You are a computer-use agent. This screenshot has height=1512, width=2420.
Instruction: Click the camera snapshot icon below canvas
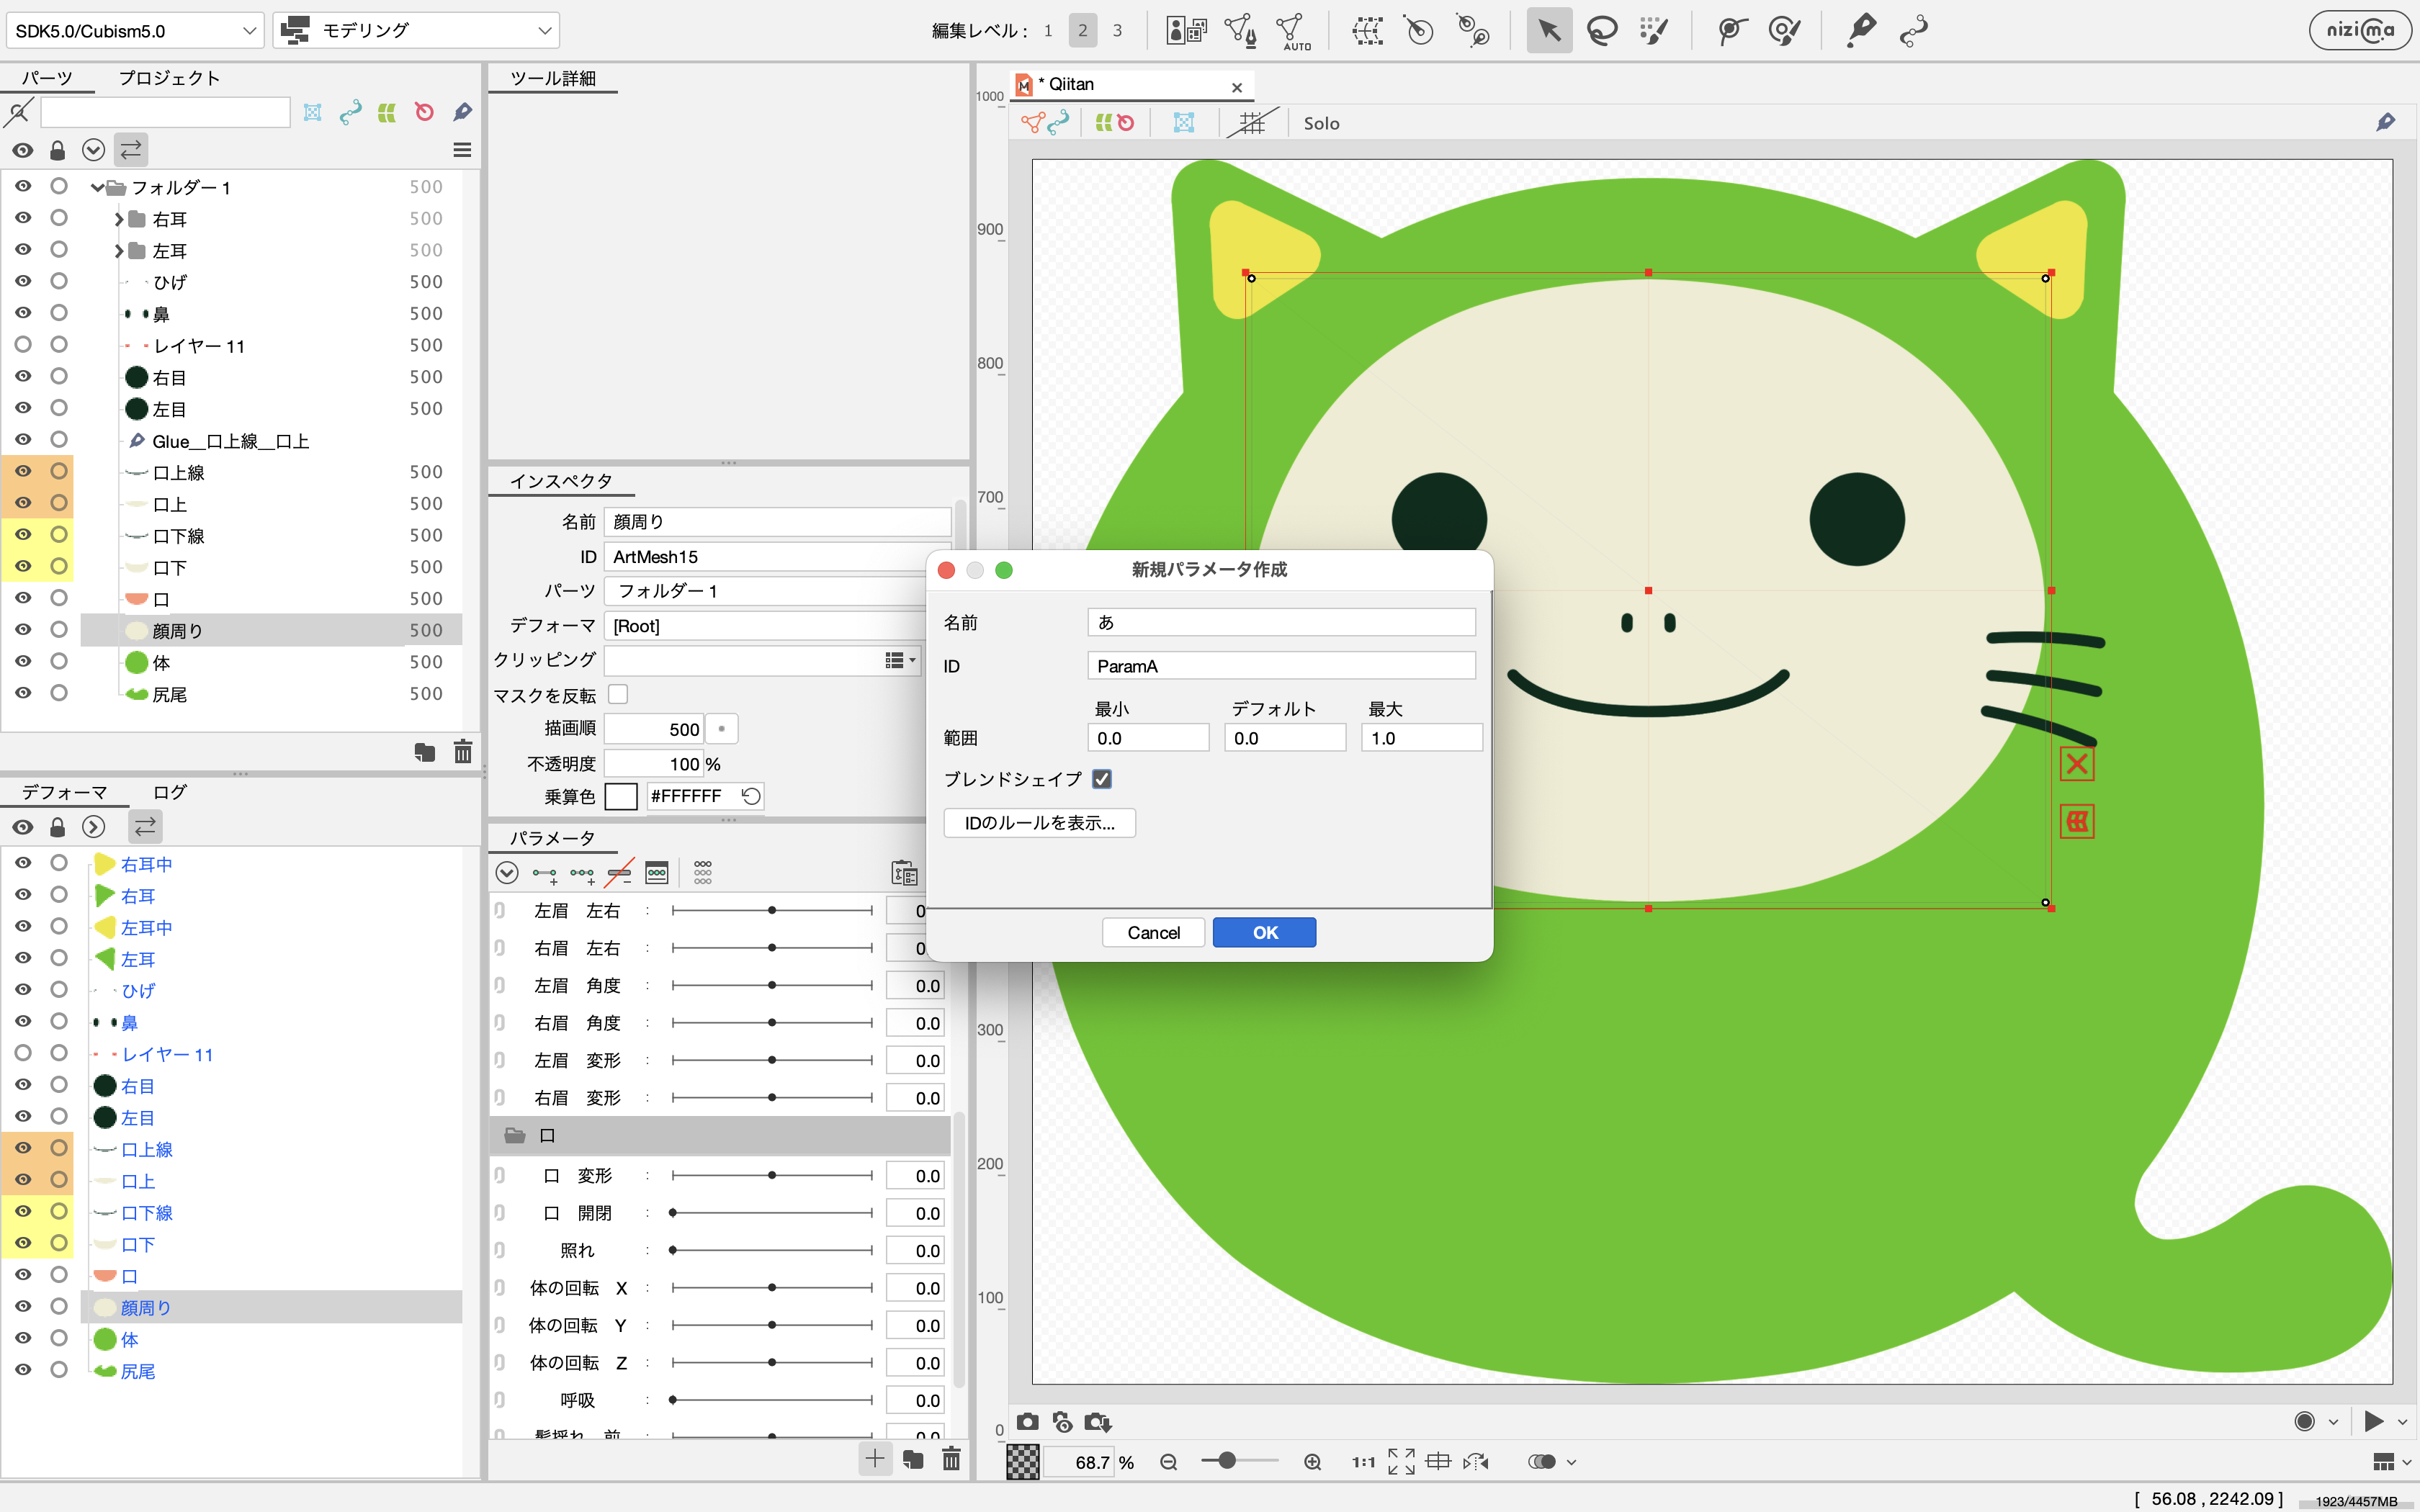(x=1027, y=1421)
